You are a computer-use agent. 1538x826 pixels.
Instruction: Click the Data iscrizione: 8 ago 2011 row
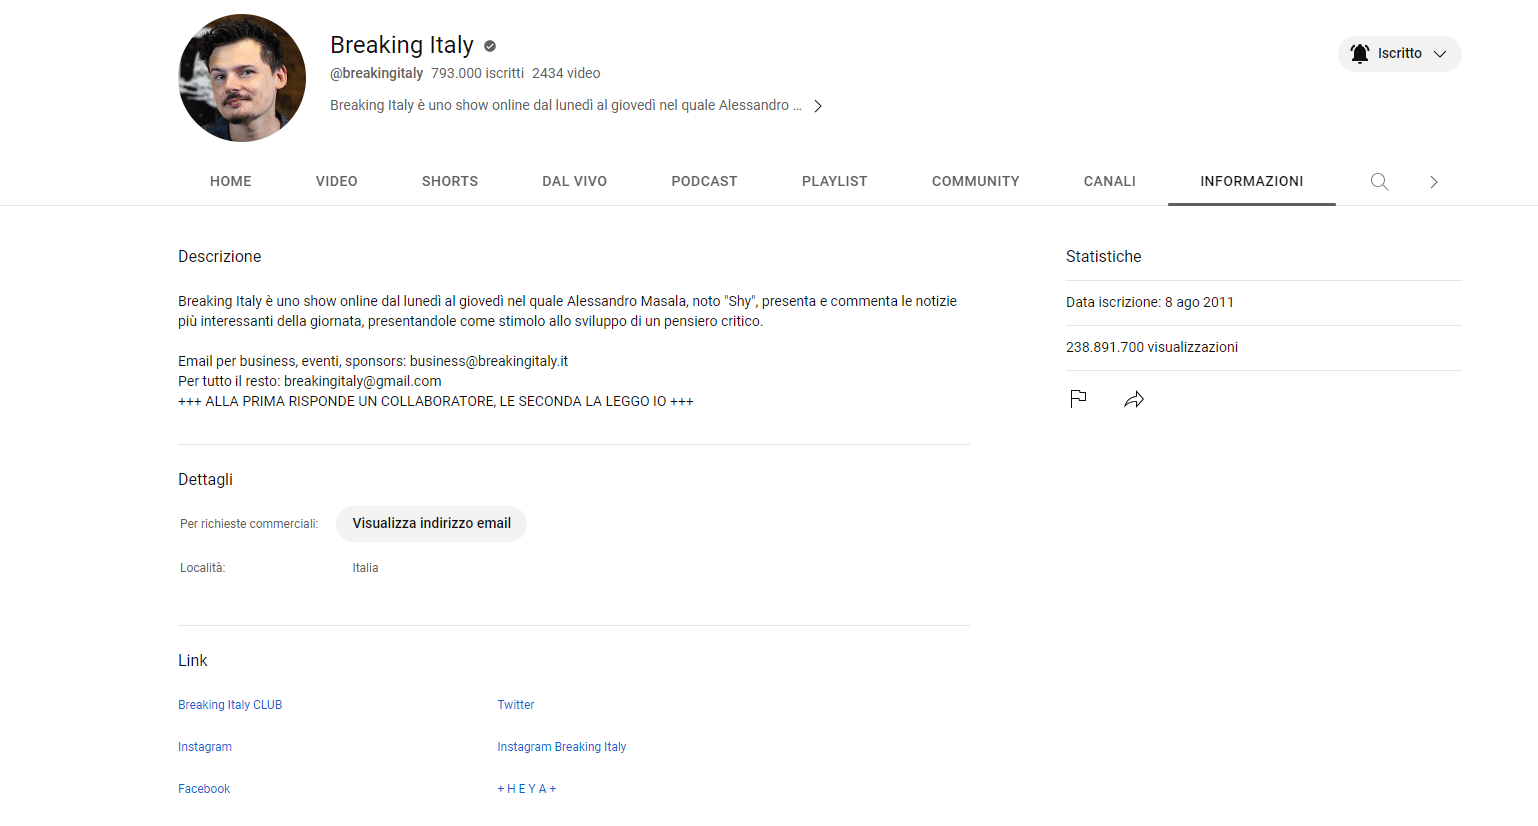pyautogui.click(x=1150, y=302)
